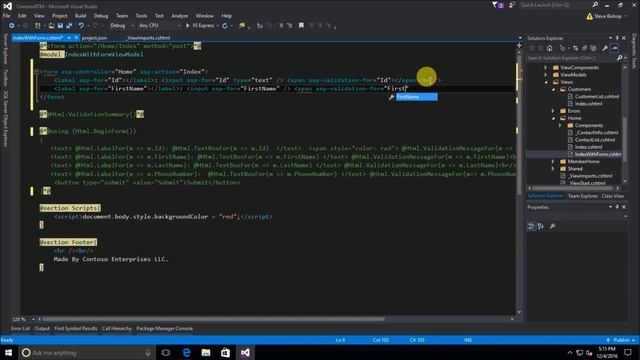
Task: Collapse the Customers folder
Action: coord(553,89)
